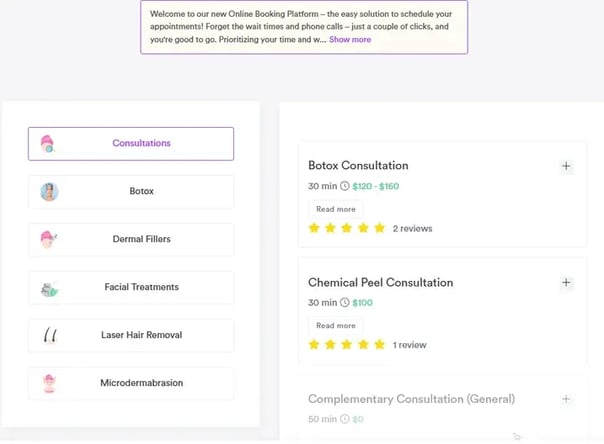Click the Botox Consultation star rating

coord(347,228)
